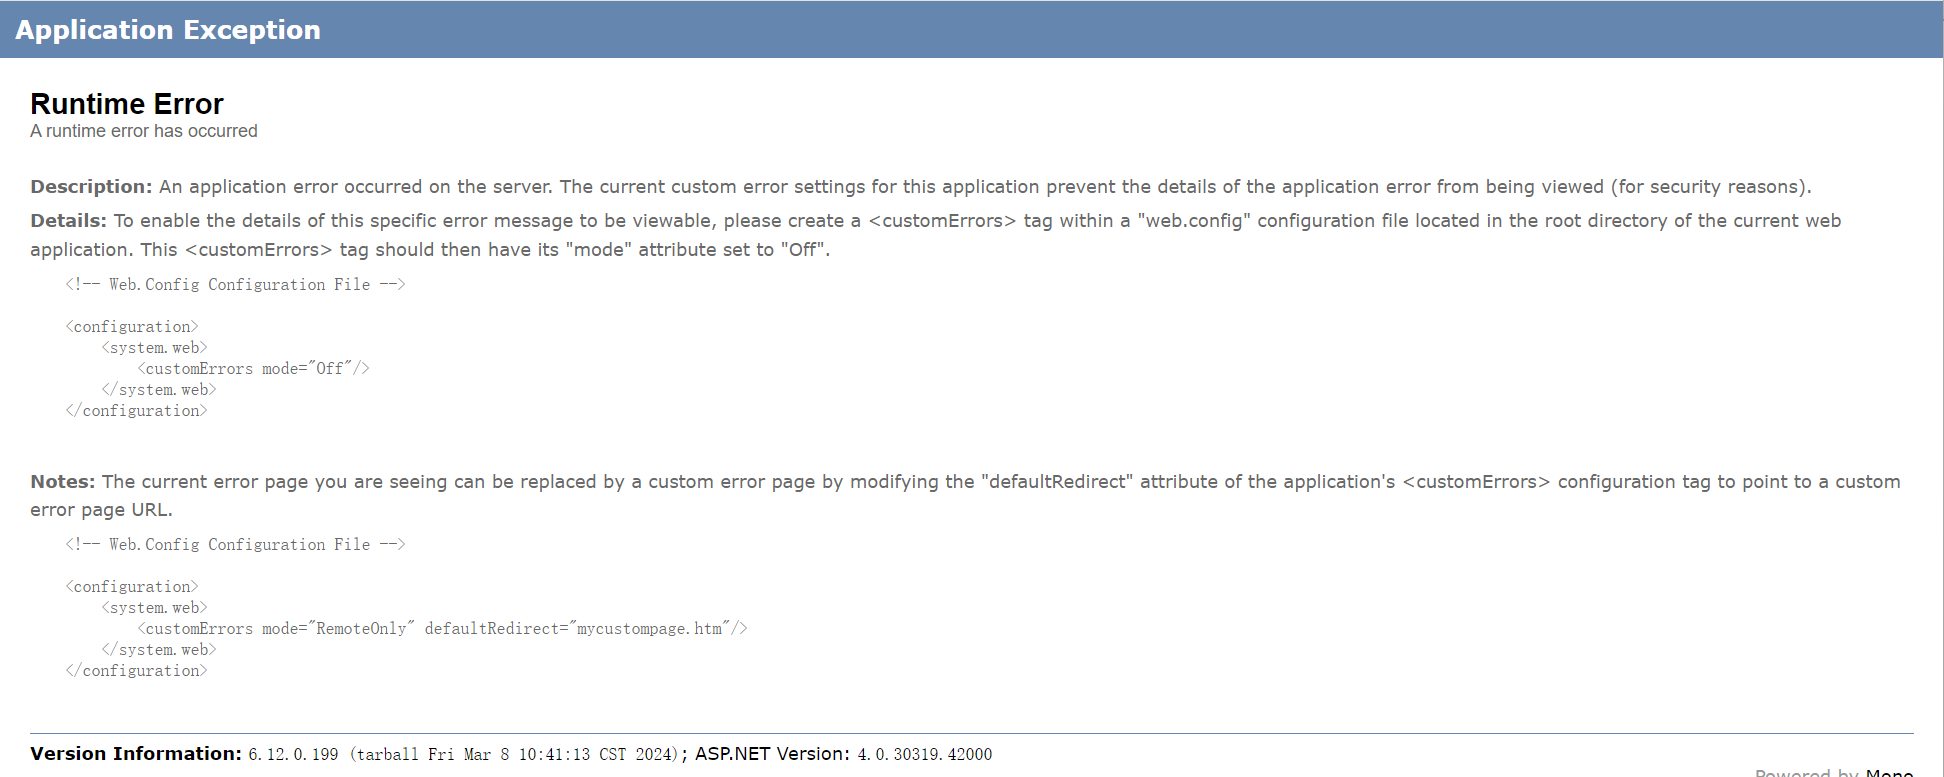Click the Runtime Error heading
The width and height of the screenshot is (1944, 777).
(127, 104)
